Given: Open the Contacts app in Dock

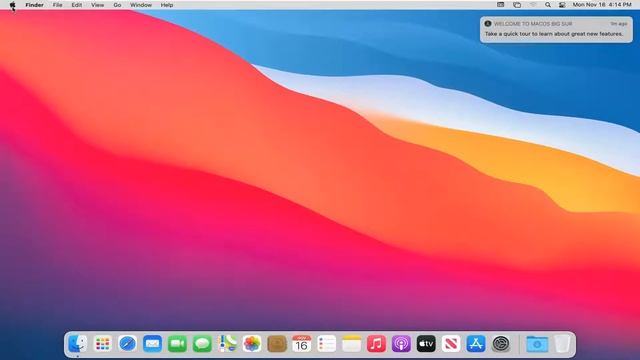Looking at the screenshot, I should (x=277, y=344).
